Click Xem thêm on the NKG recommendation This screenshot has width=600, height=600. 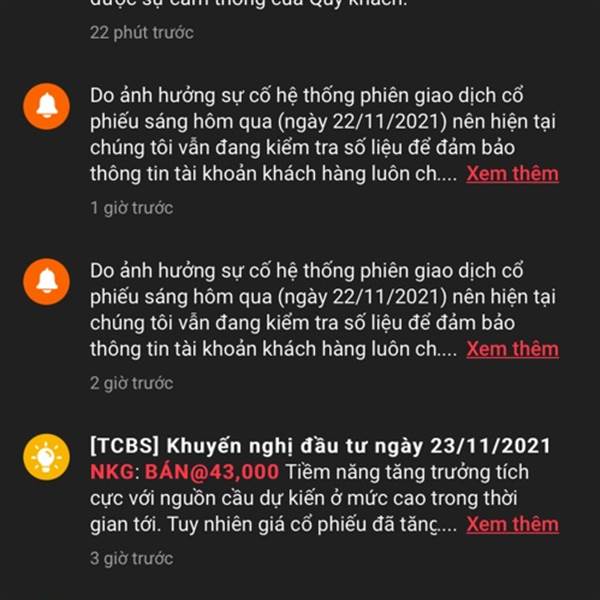pos(512,525)
